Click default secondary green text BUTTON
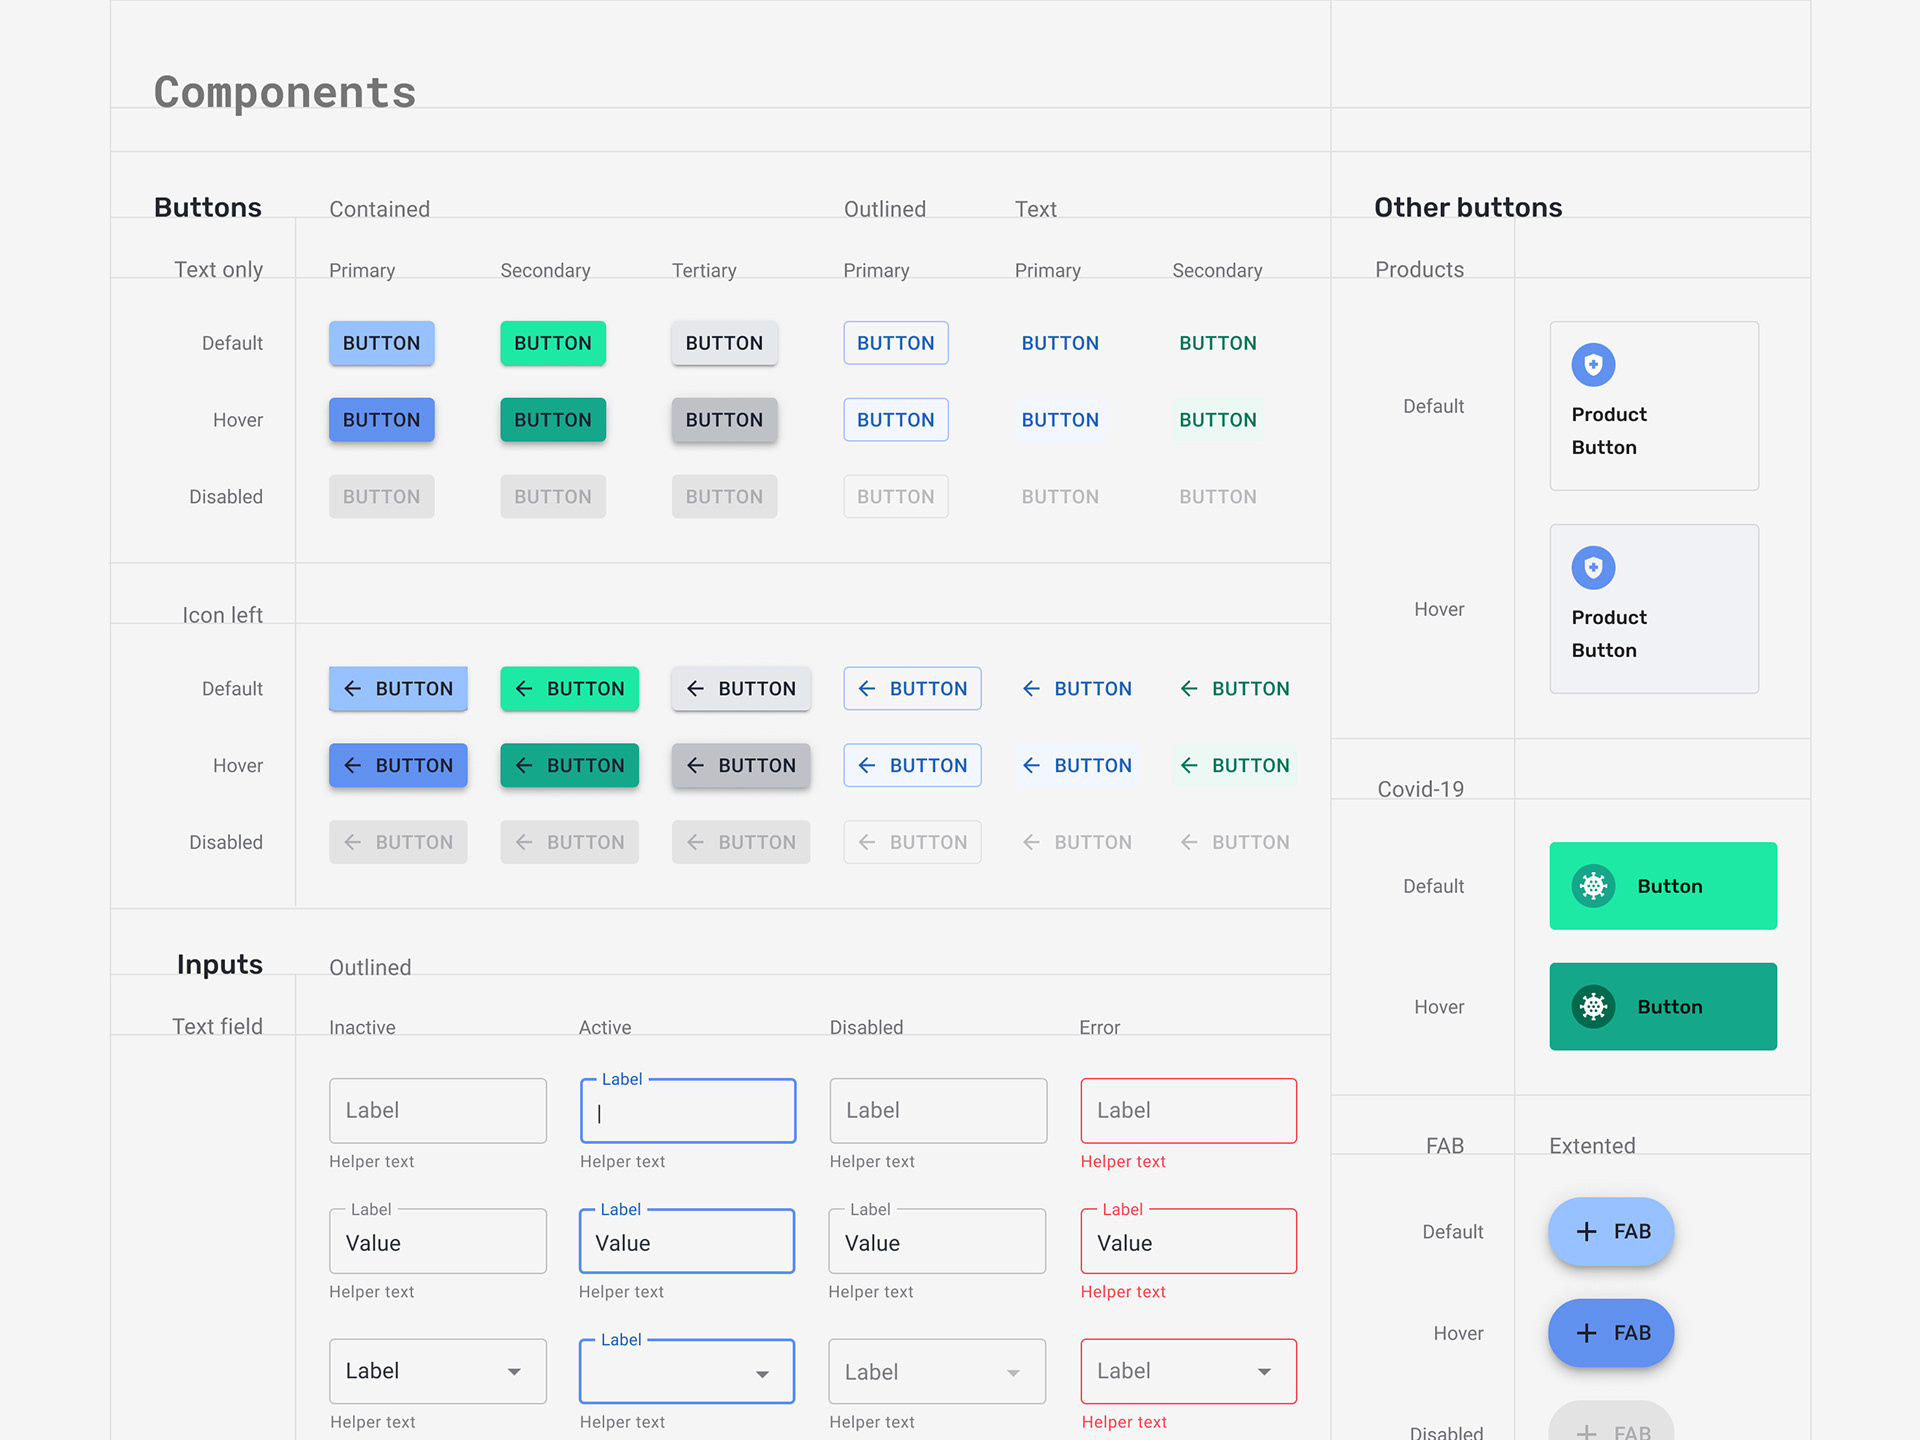Screen dimensions: 1920x1440 point(1217,343)
